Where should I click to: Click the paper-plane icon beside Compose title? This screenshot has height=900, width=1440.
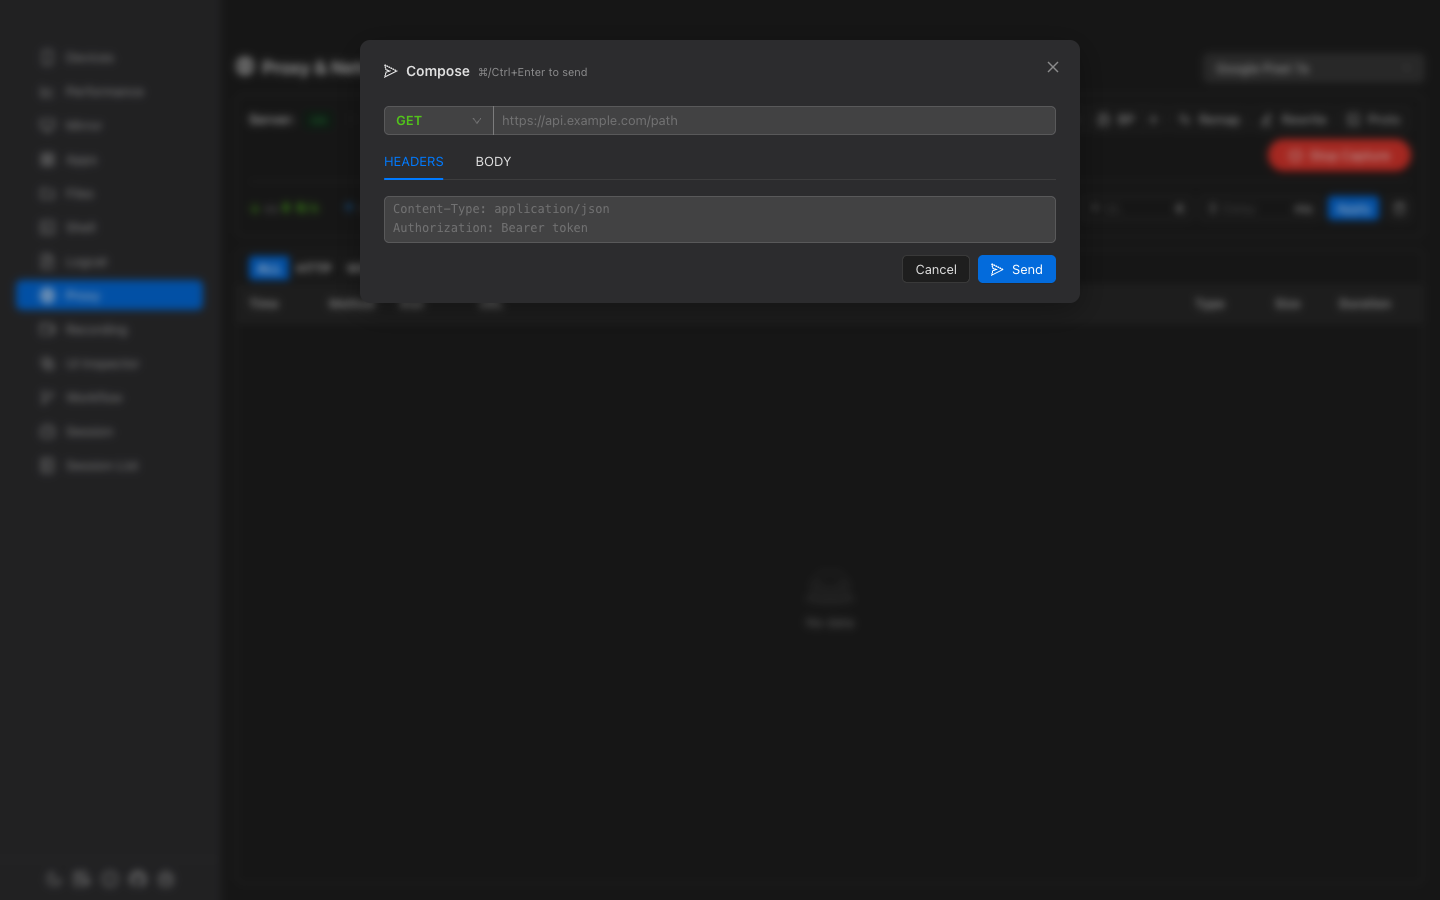[x=391, y=71]
